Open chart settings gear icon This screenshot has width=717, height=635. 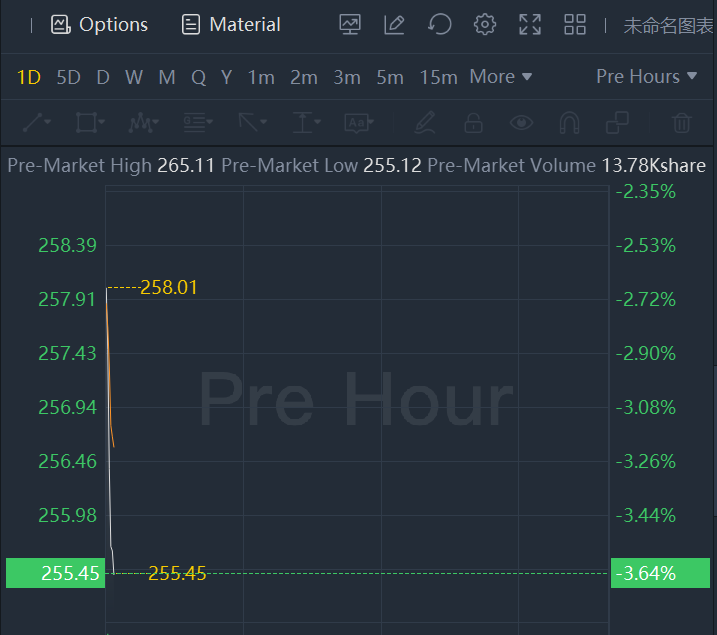tap(485, 25)
